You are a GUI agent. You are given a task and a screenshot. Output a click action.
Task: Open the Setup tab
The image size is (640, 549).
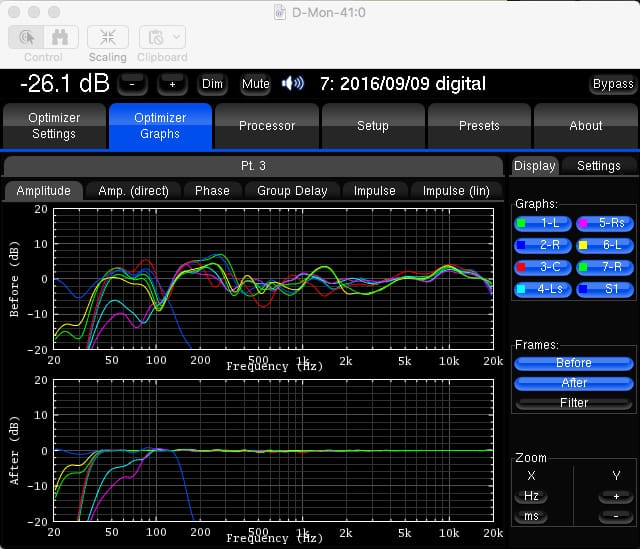coord(373,126)
